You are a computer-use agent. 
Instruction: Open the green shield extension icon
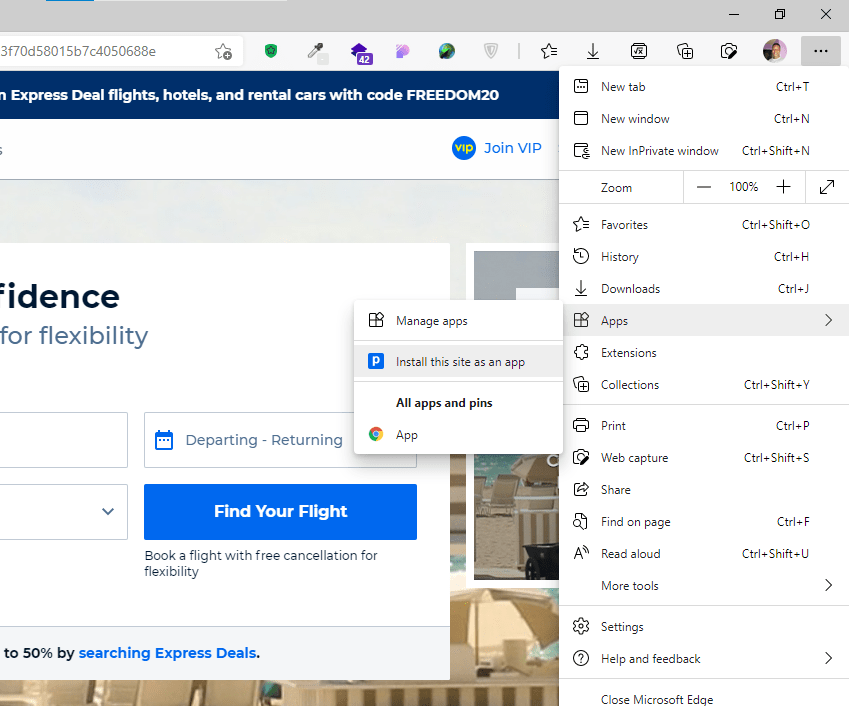pos(271,51)
